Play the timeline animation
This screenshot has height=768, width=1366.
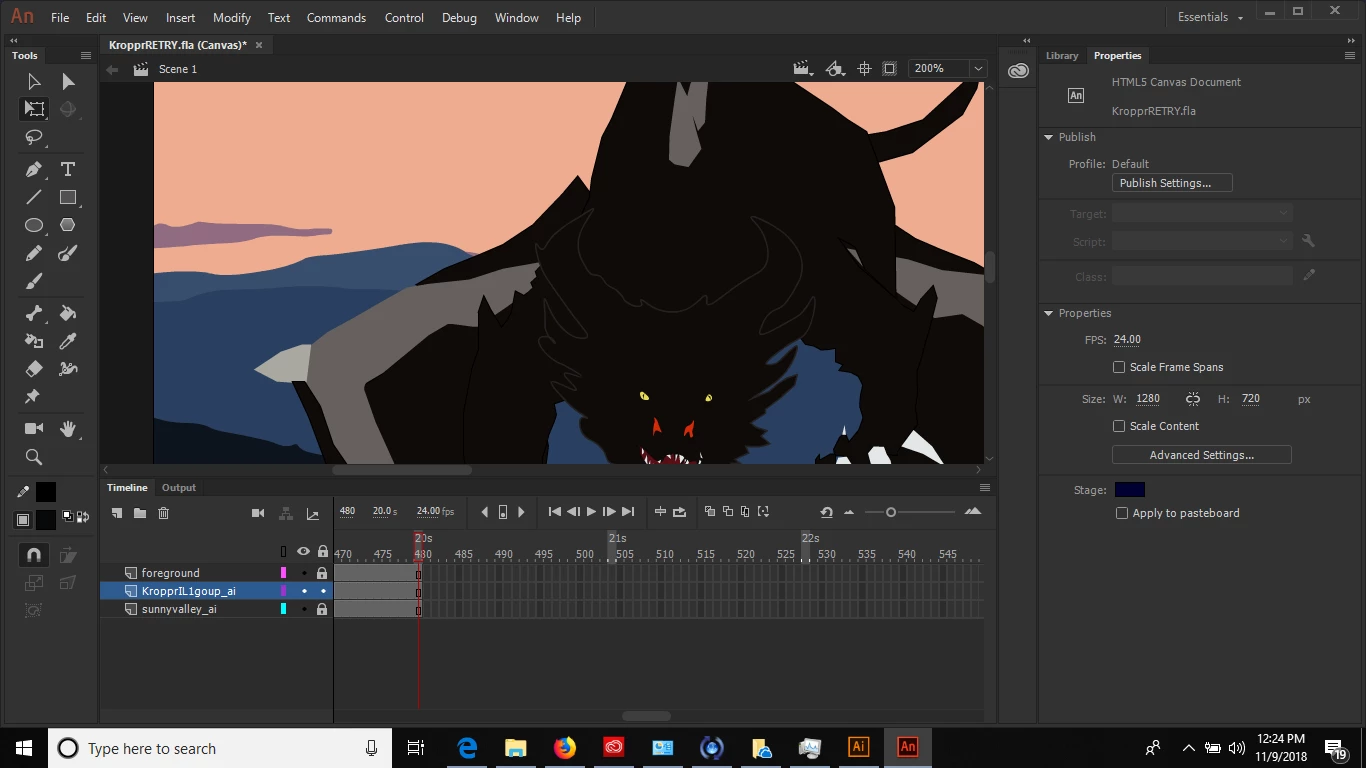pyautogui.click(x=591, y=512)
